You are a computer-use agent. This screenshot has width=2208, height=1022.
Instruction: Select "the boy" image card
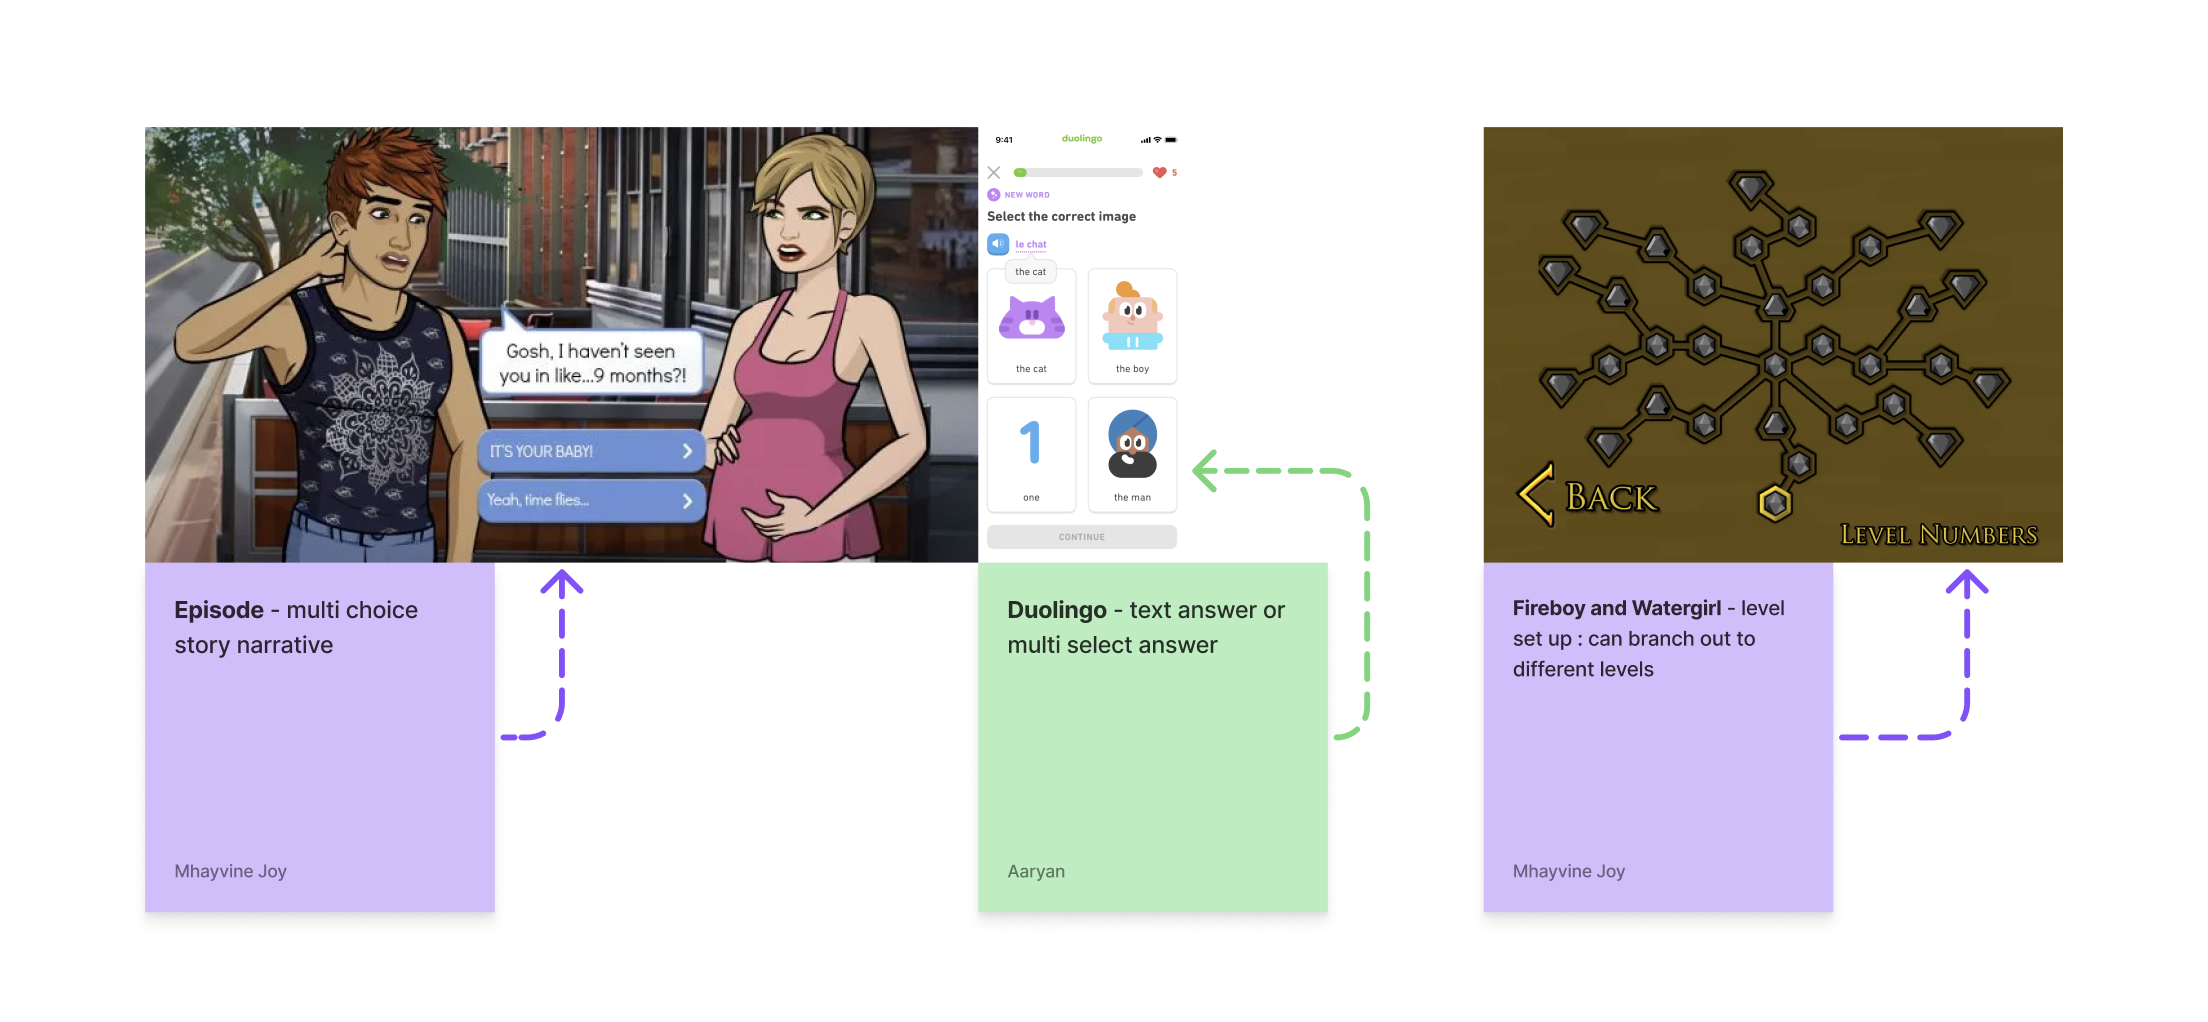click(x=1132, y=327)
